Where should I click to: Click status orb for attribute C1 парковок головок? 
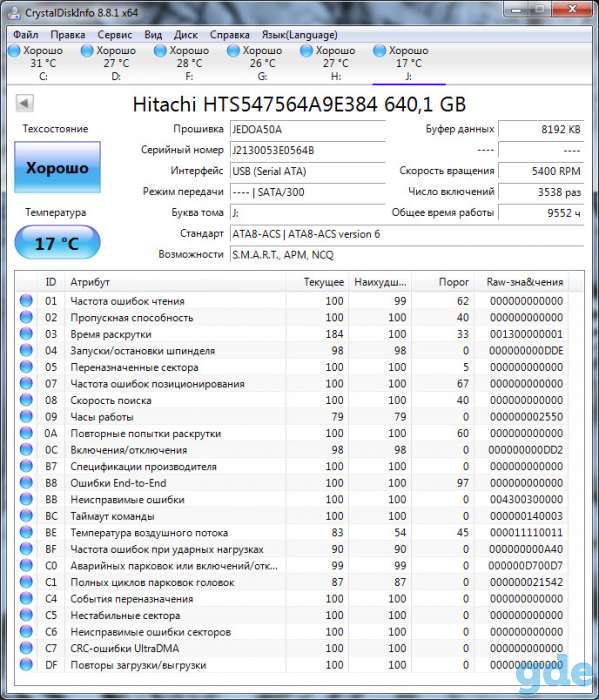click(26, 582)
